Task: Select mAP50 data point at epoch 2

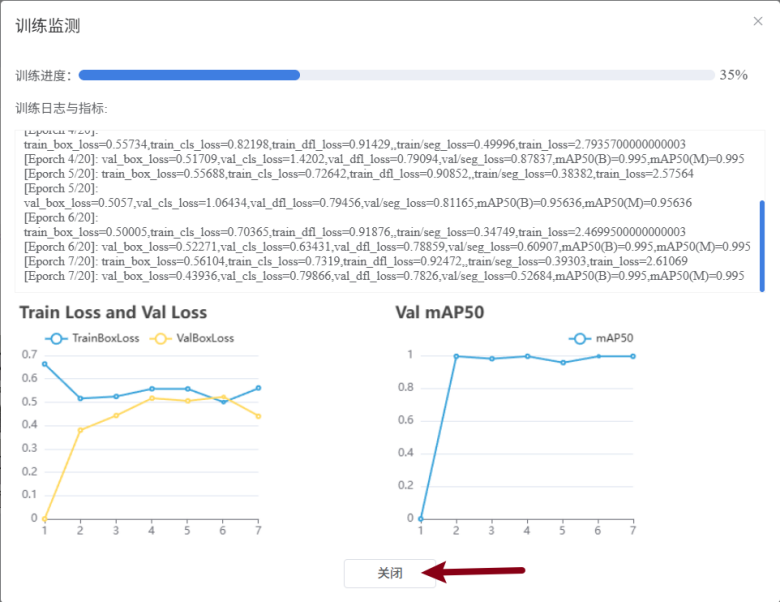Action: (x=456, y=356)
